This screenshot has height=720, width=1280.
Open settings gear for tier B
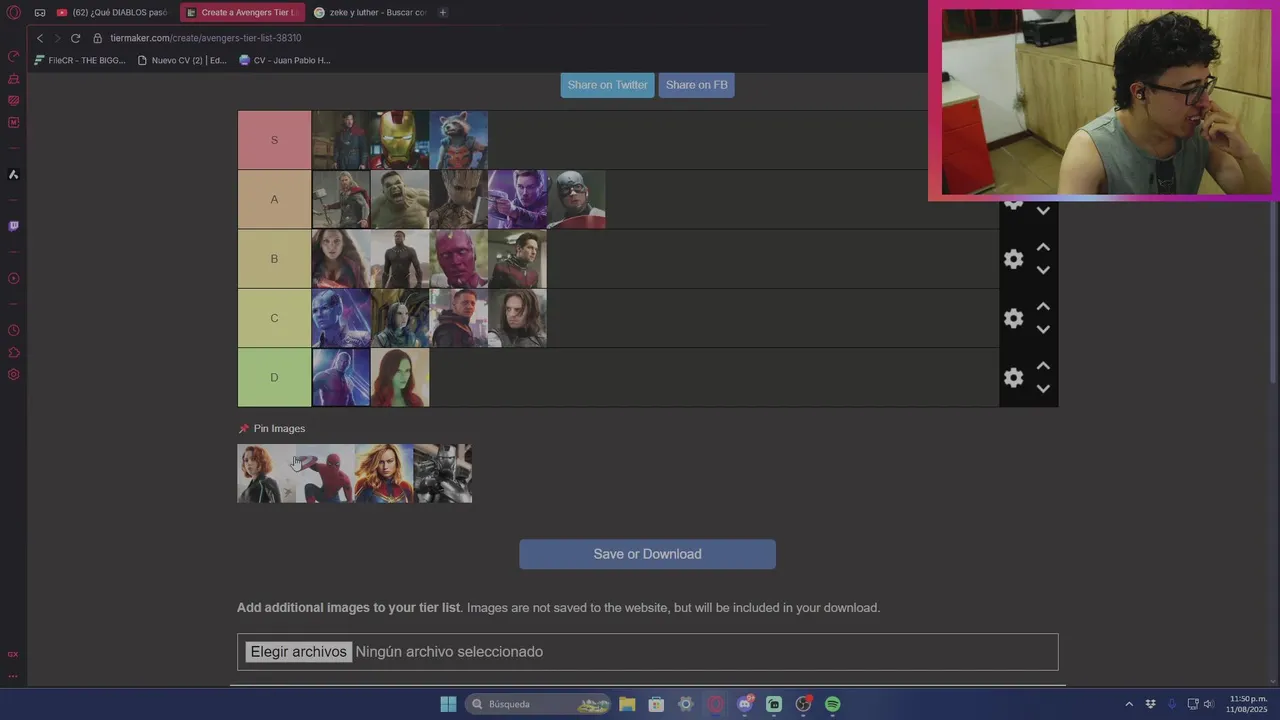(x=1013, y=259)
